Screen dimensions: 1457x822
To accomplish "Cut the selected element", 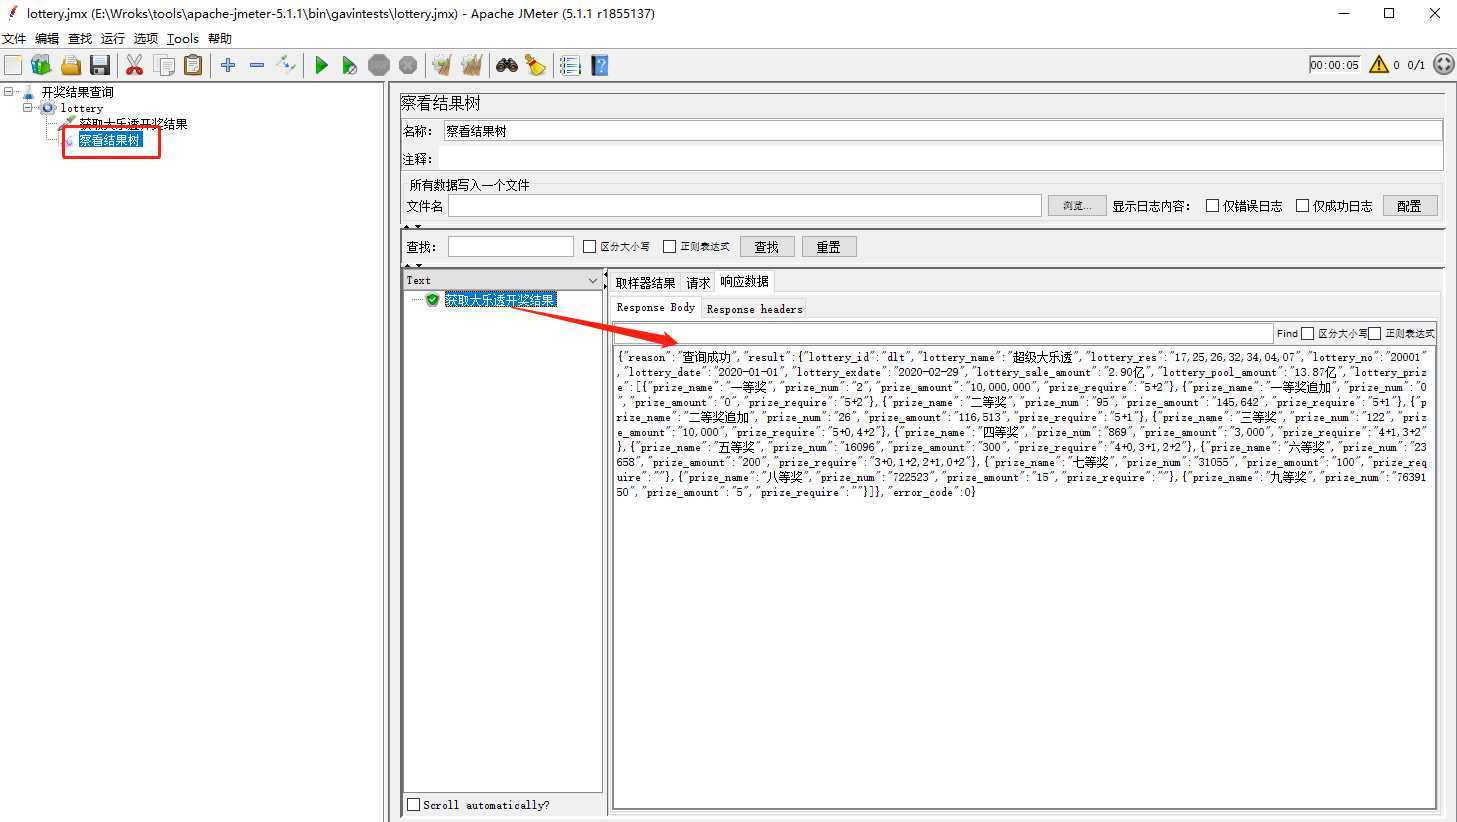I will 134,65.
